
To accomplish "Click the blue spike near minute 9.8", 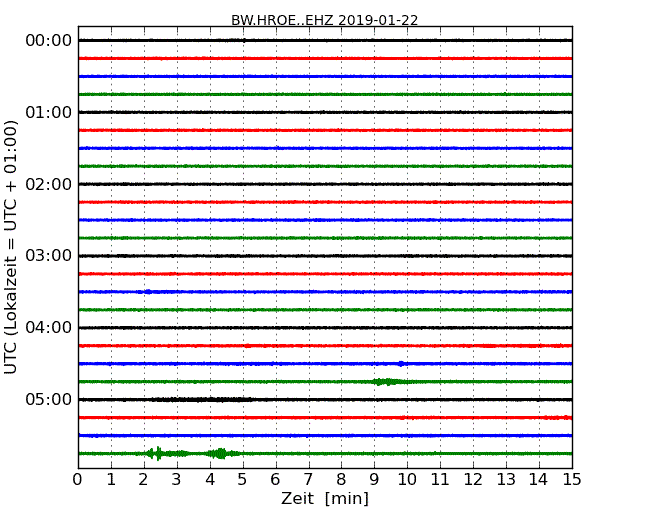I will click(401, 364).
